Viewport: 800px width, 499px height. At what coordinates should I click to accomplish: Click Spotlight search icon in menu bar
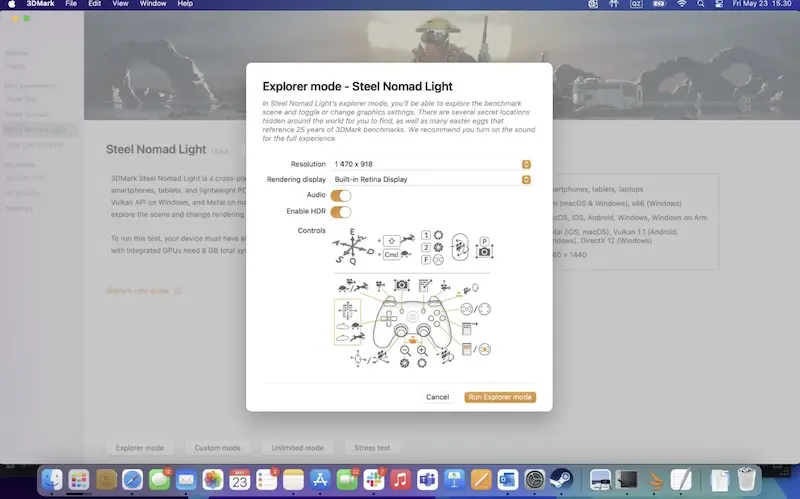tap(701, 4)
